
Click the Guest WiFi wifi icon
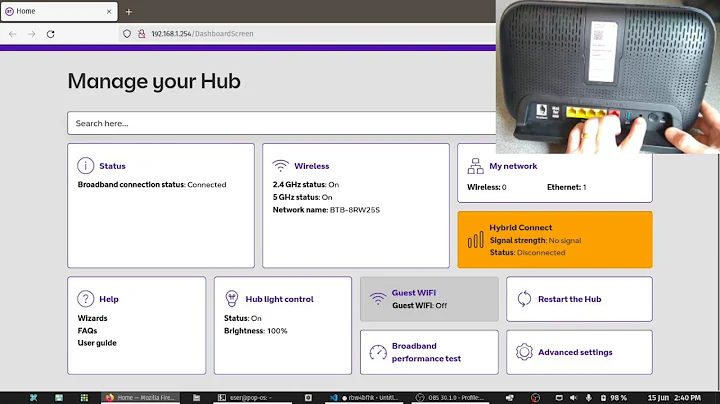coord(378,299)
